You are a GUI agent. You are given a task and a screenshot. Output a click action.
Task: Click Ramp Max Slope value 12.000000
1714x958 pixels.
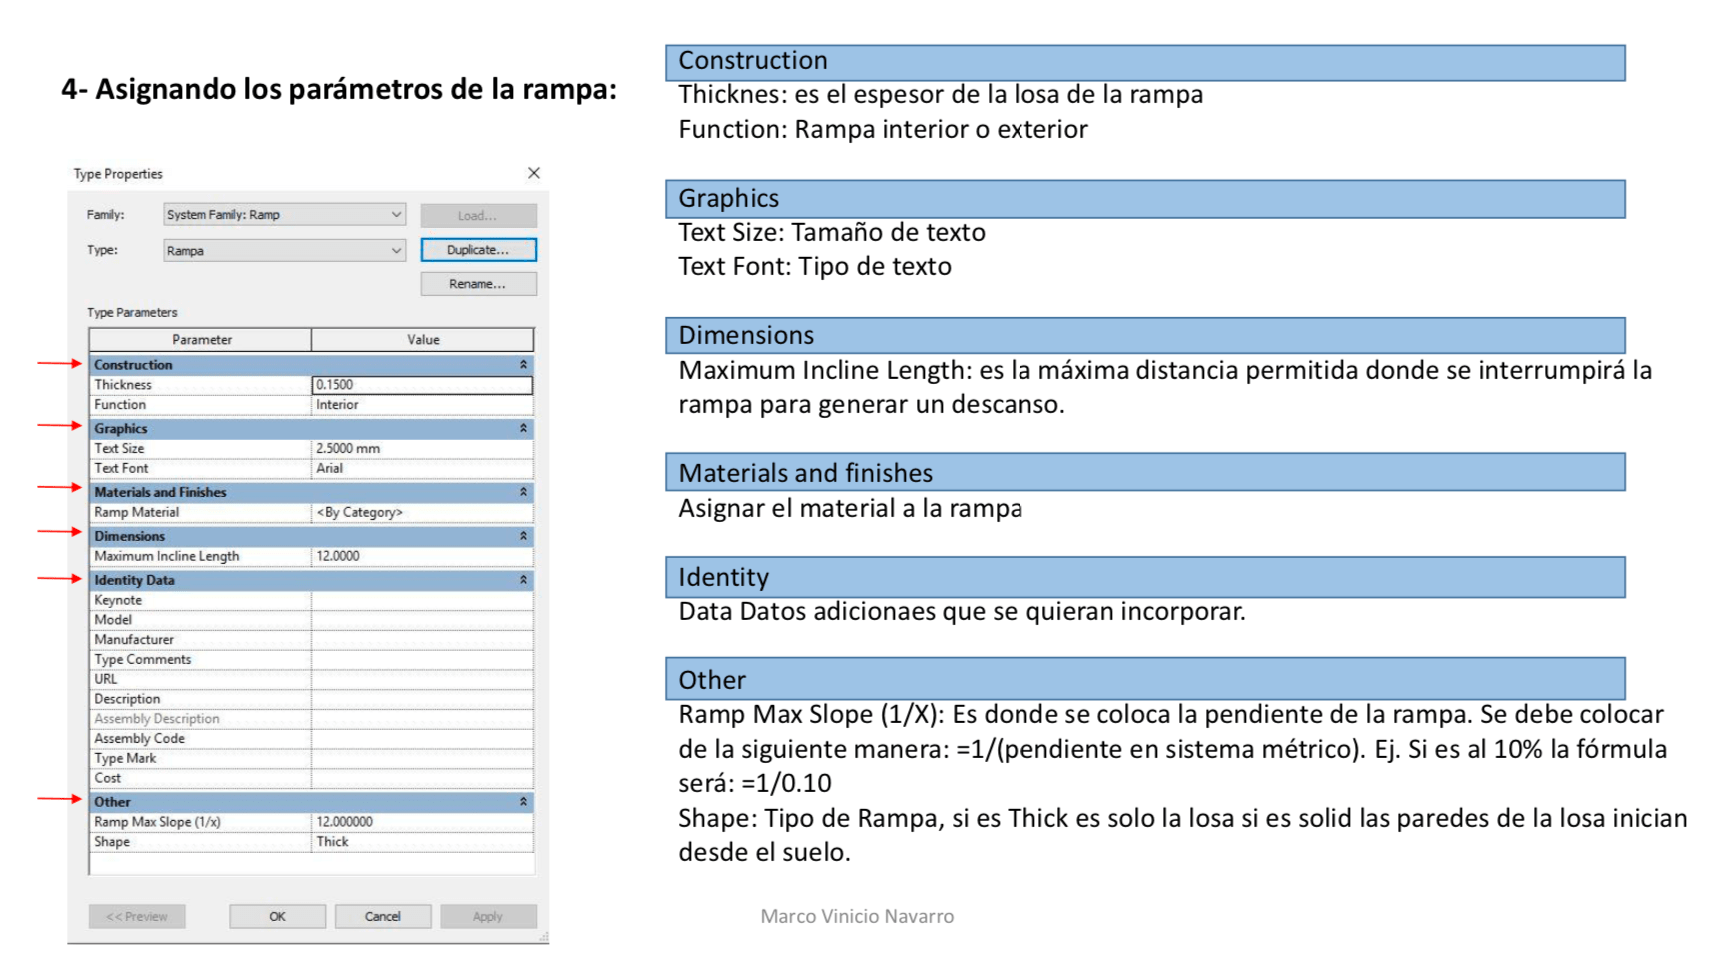click(422, 822)
